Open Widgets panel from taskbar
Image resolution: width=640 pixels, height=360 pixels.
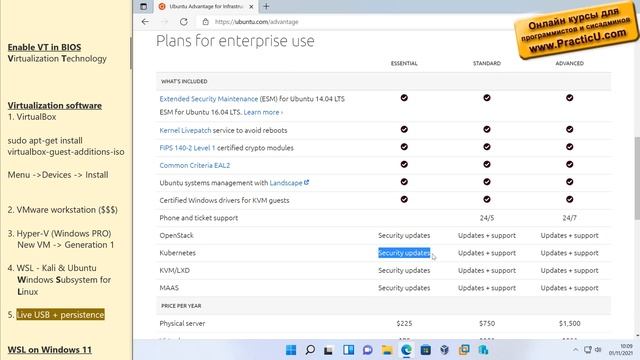[x=348, y=350]
